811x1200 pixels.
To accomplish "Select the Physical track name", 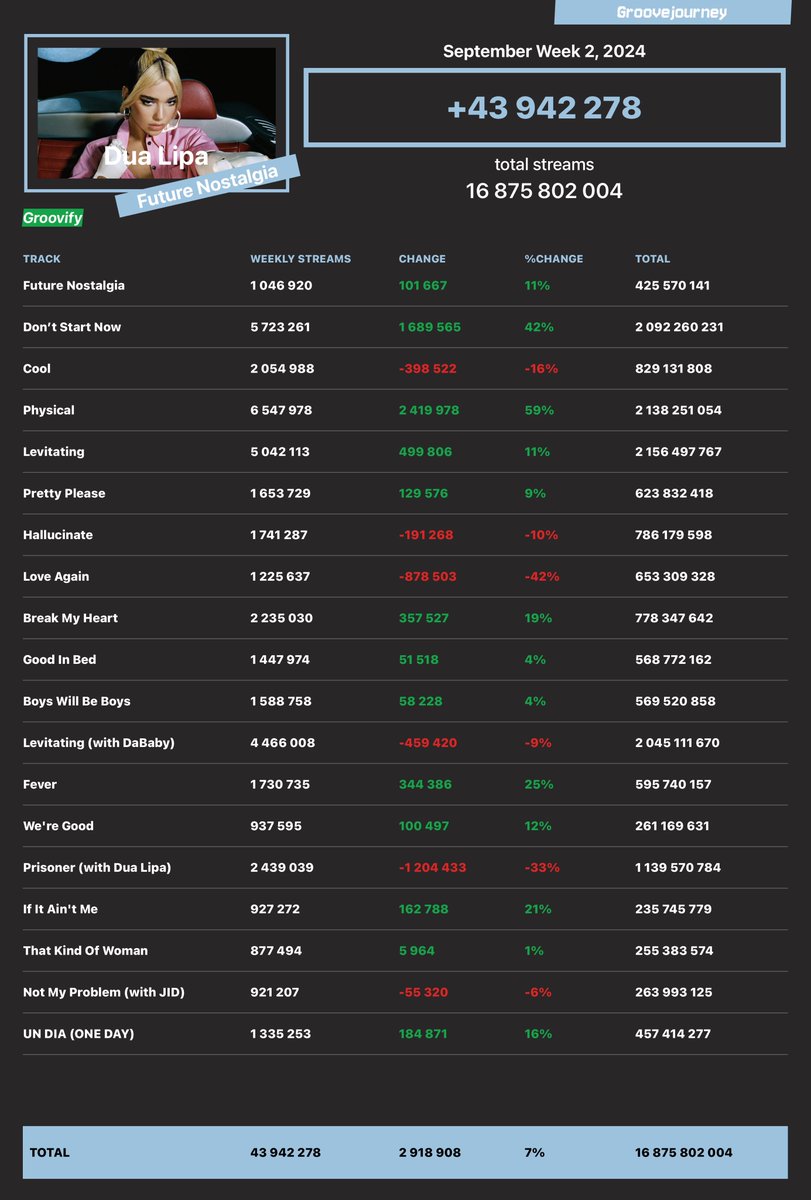I will click(49, 410).
